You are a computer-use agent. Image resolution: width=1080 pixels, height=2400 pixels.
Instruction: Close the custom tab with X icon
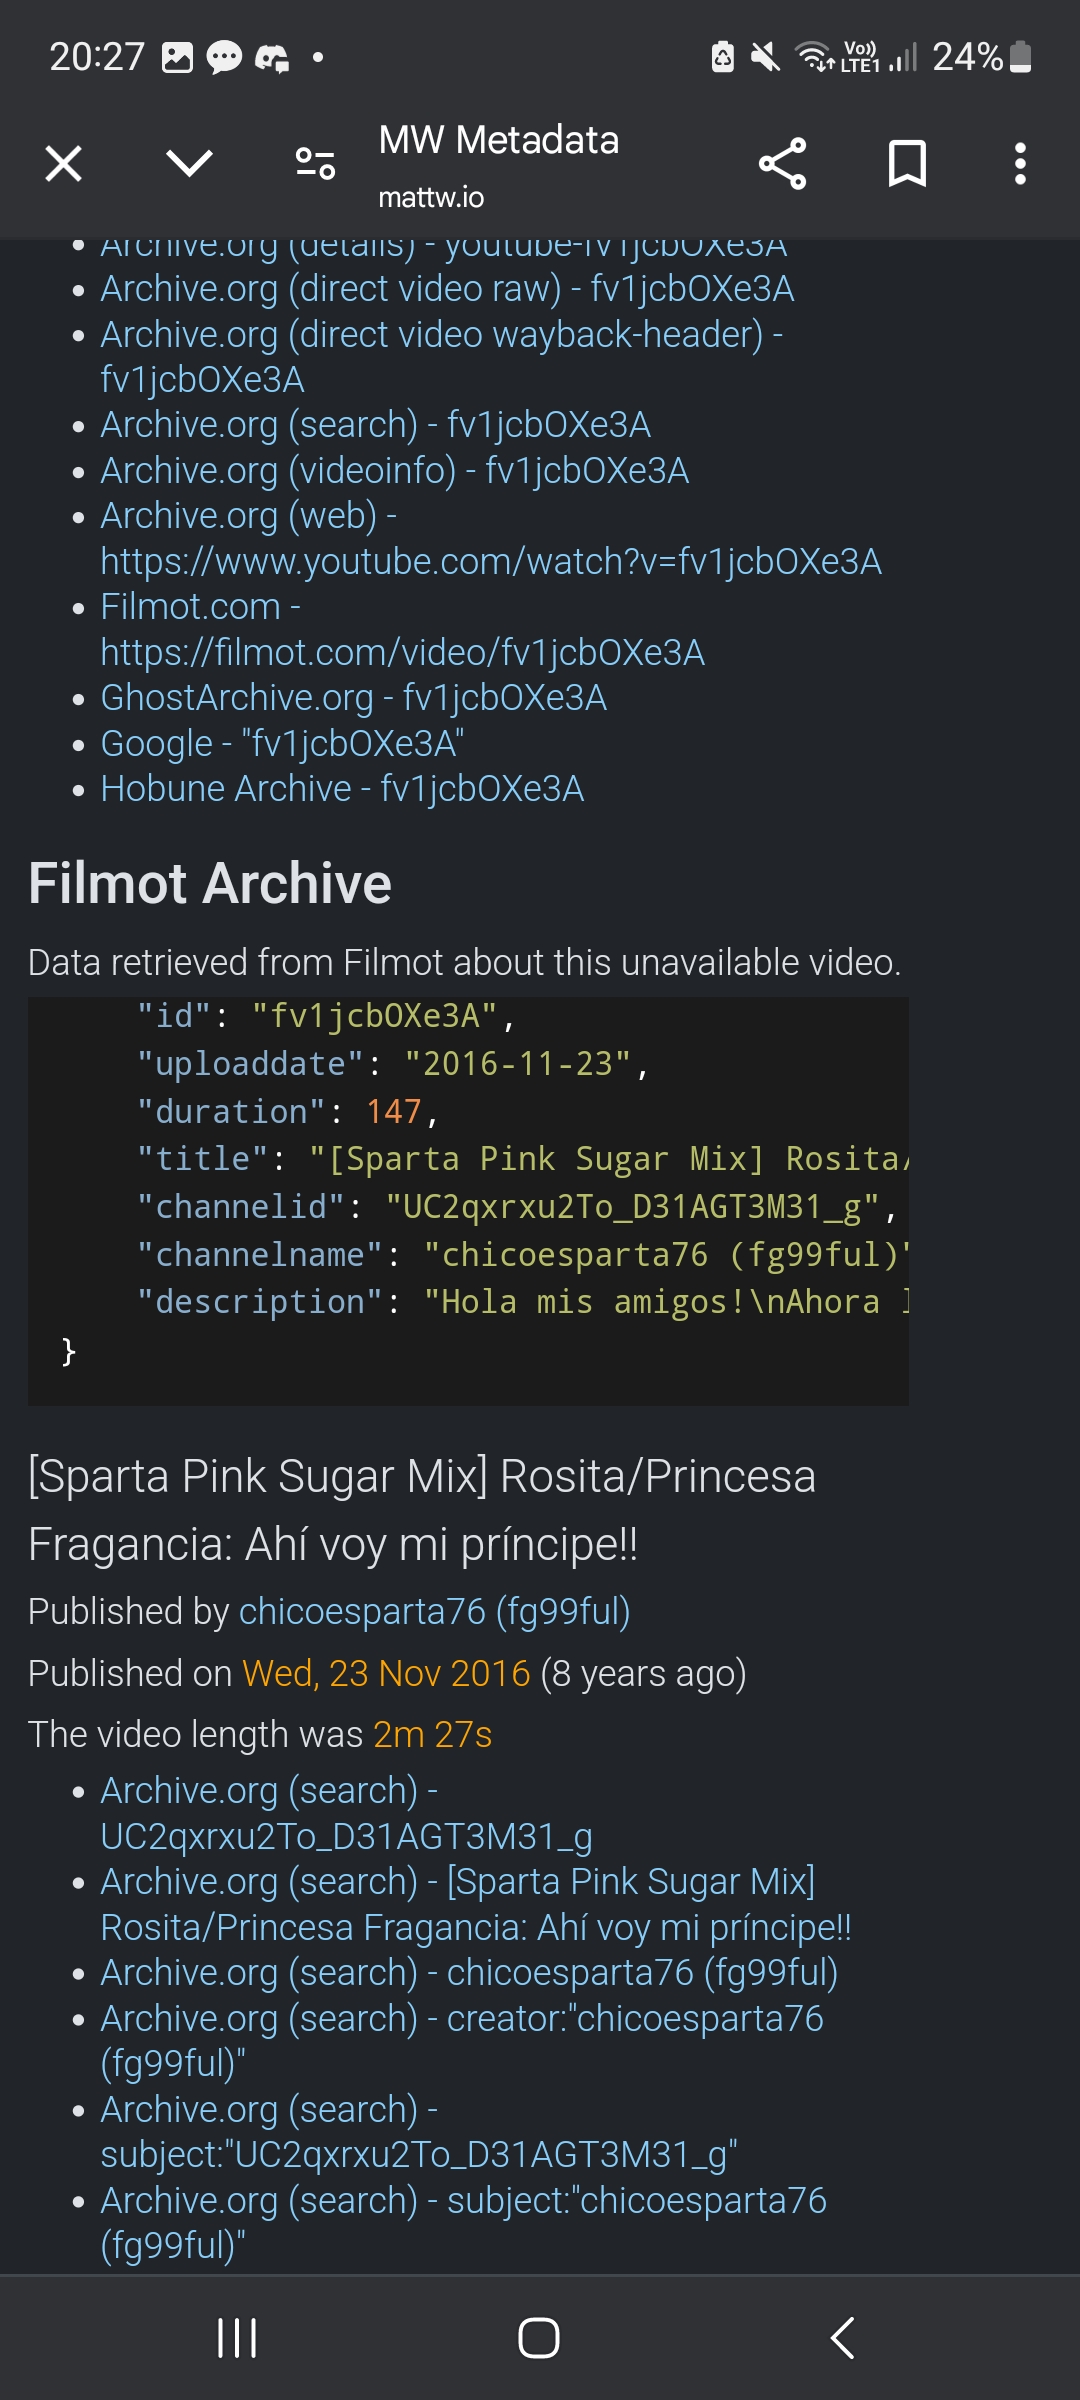[x=64, y=163]
